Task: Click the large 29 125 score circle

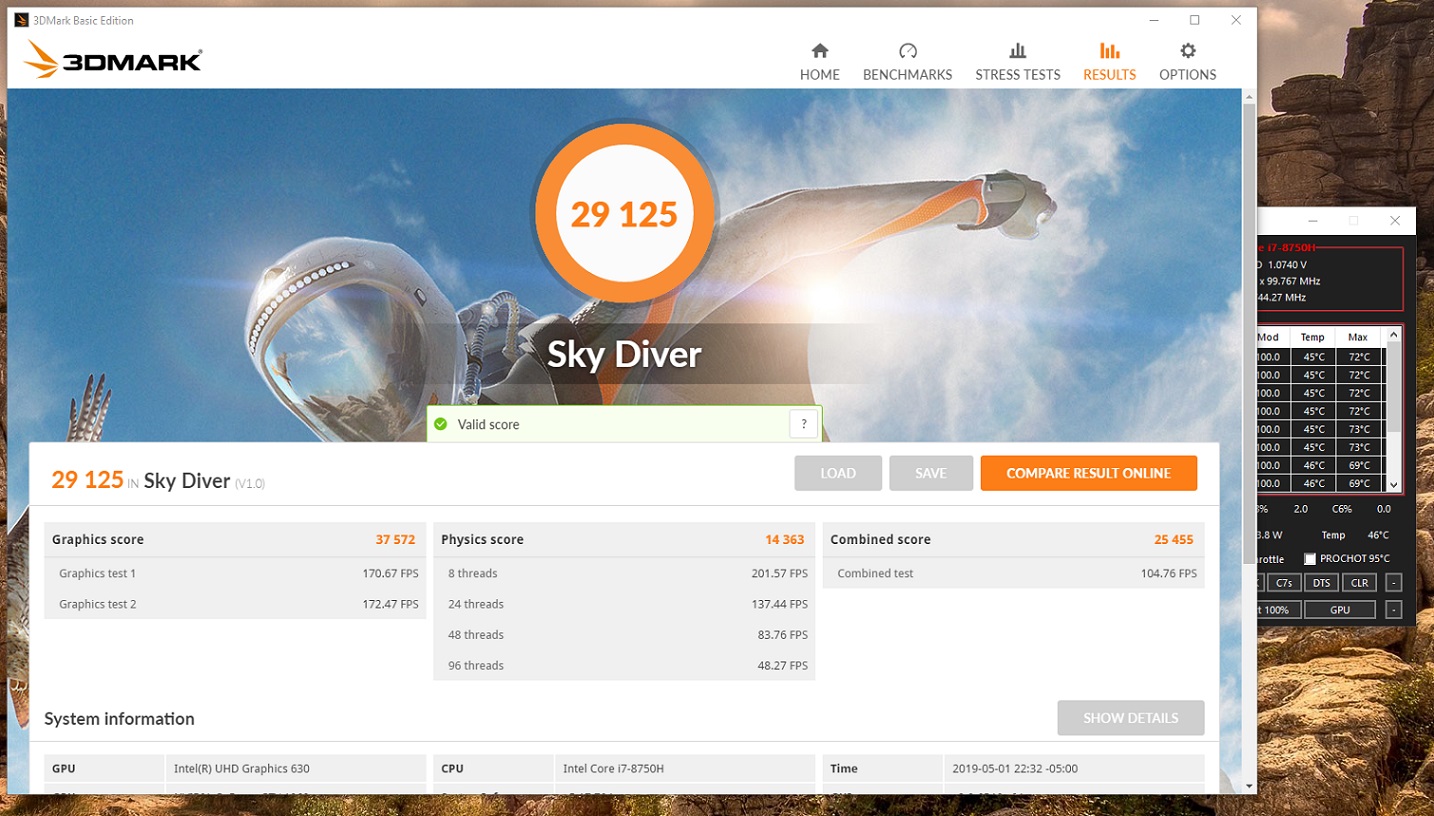Action: (x=624, y=214)
